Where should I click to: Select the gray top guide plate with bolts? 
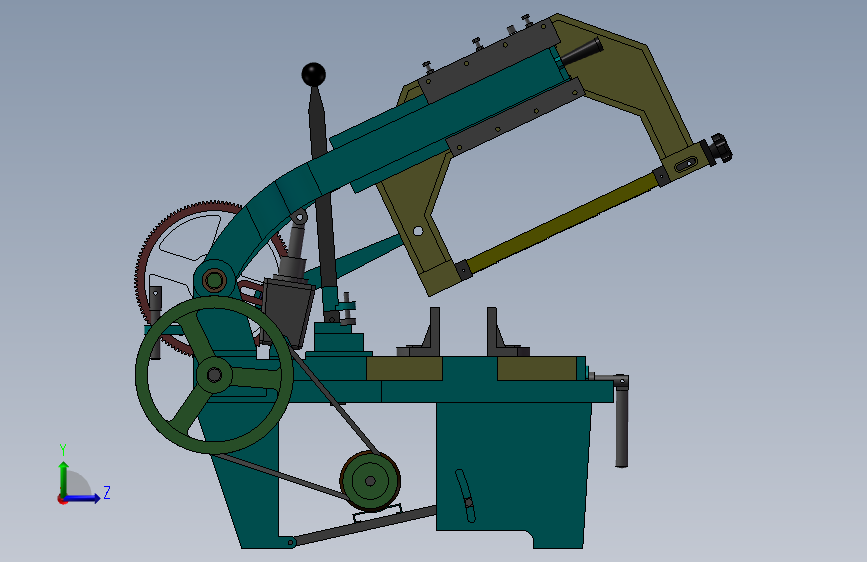coord(489,59)
